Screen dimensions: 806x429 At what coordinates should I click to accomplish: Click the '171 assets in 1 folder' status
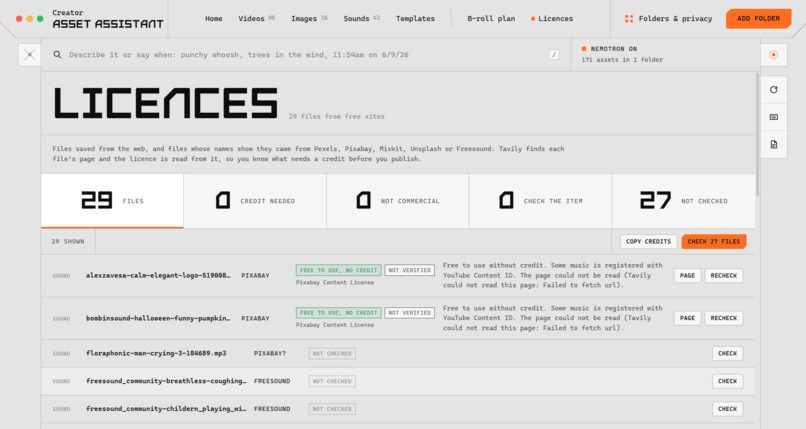click(622, 60)
